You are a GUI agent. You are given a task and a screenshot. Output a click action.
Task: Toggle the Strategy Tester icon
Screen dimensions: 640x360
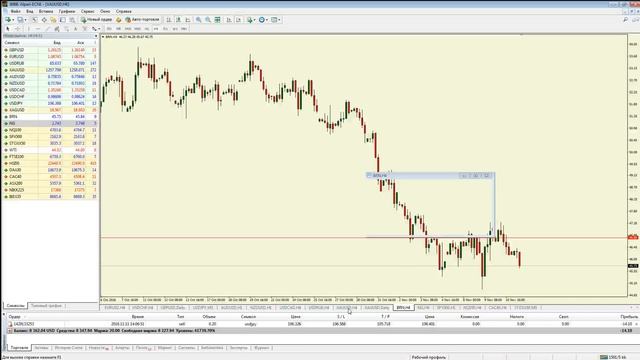(x=72, y=20)
